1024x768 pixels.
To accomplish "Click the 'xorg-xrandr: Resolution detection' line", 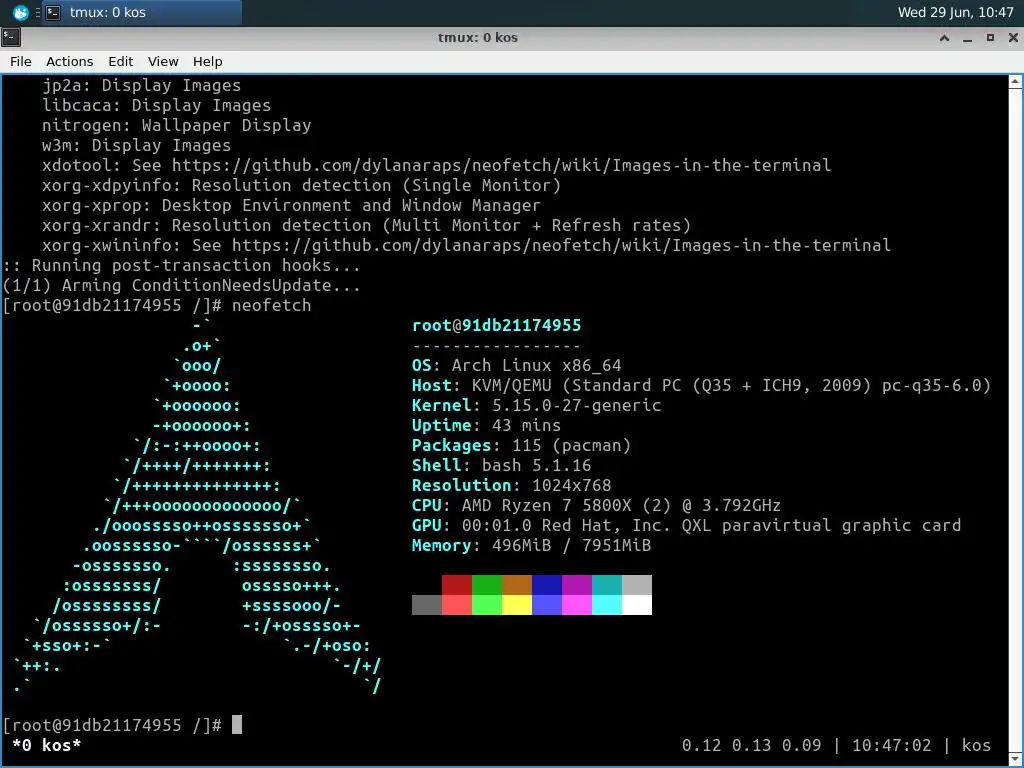I will [366, 225].
